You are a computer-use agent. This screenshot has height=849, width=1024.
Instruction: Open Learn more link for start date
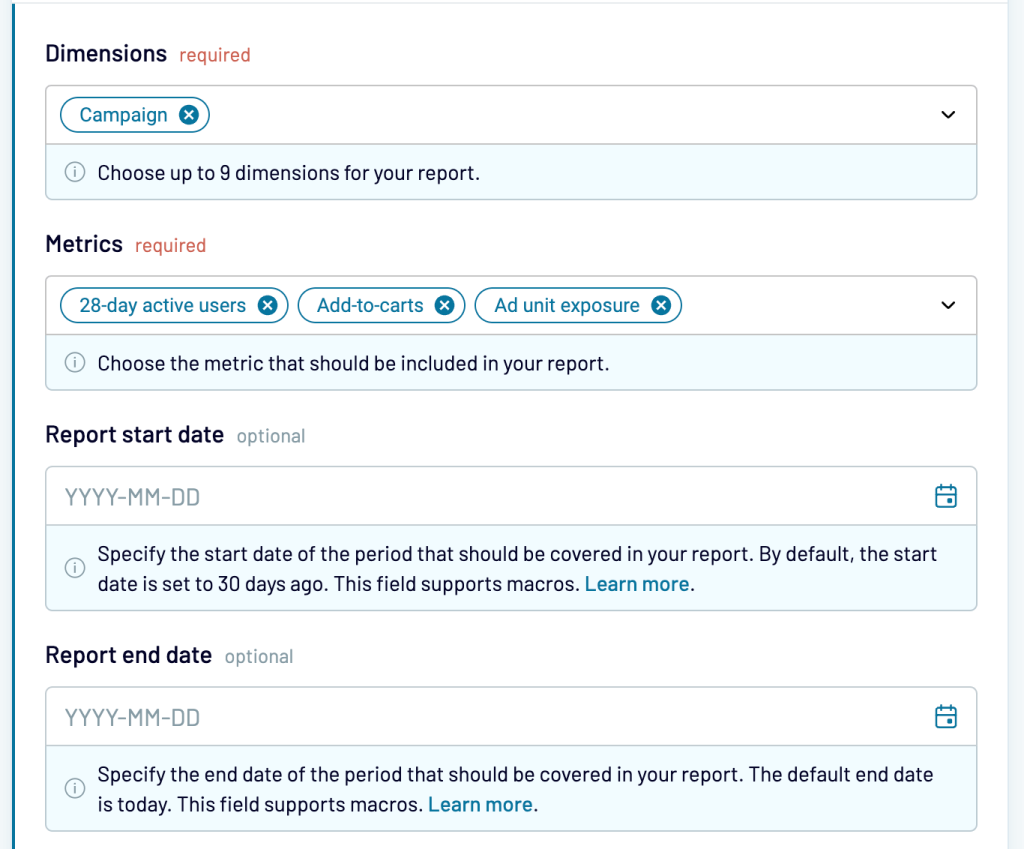pos(637,584)
